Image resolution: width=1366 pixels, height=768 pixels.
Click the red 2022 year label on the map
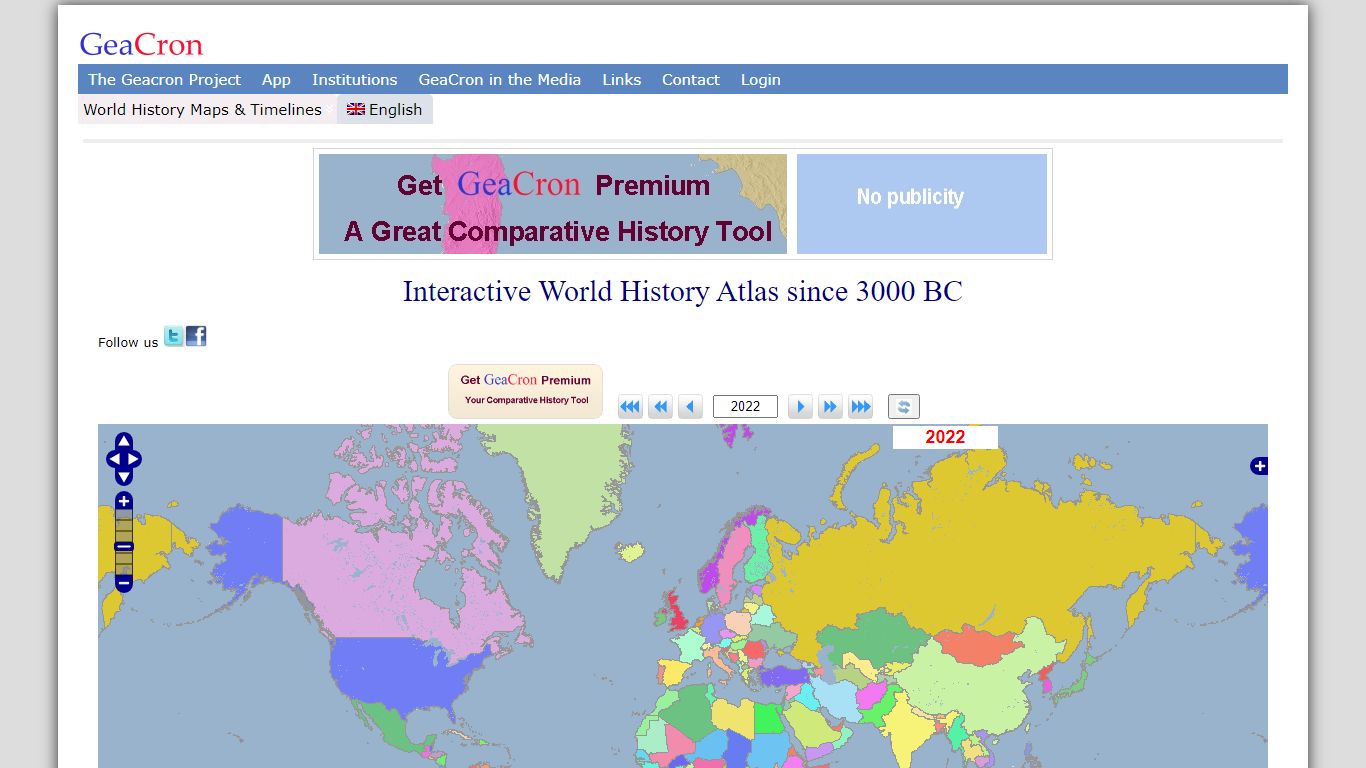click(945, 437)
